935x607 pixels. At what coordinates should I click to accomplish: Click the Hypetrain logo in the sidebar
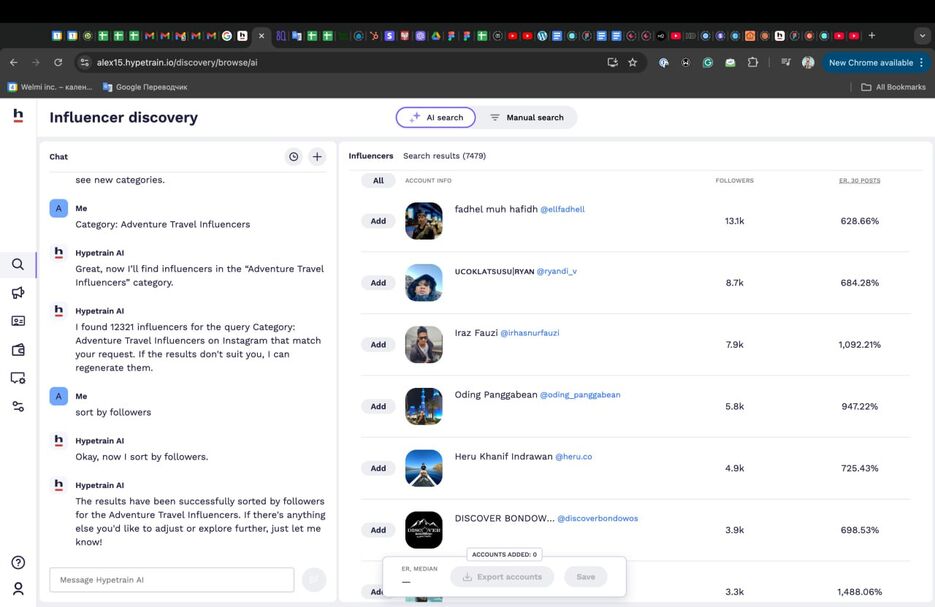click(18, 116)
